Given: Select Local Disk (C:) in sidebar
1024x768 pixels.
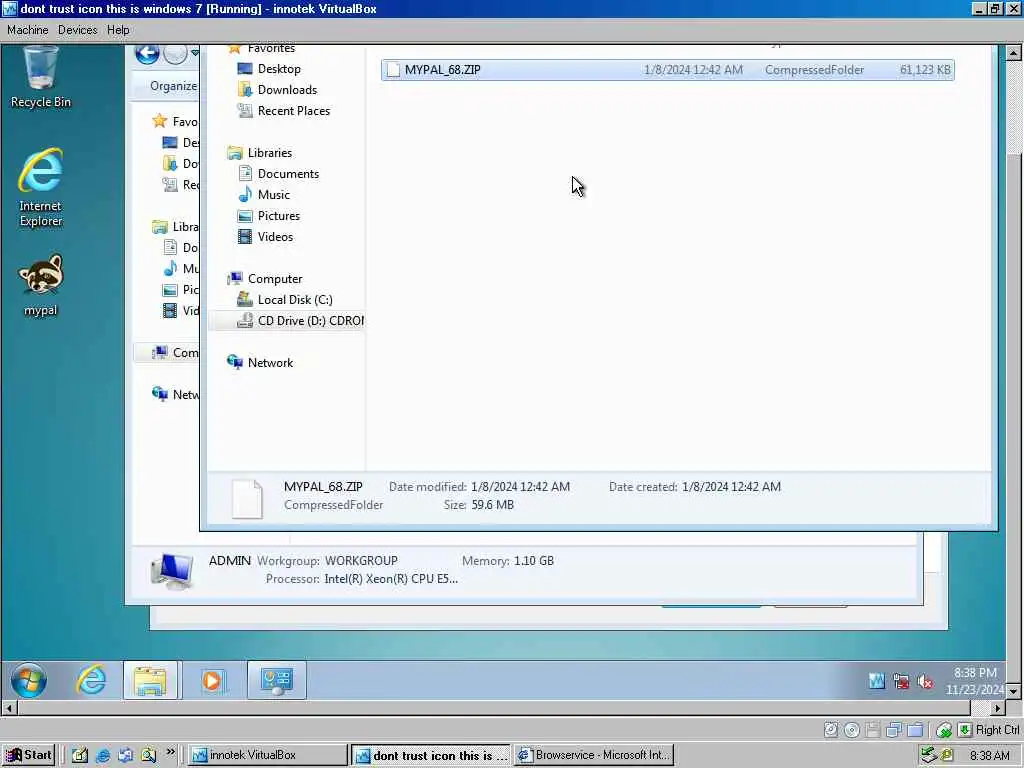Looking at the screenshot, I should coord(295,300).
